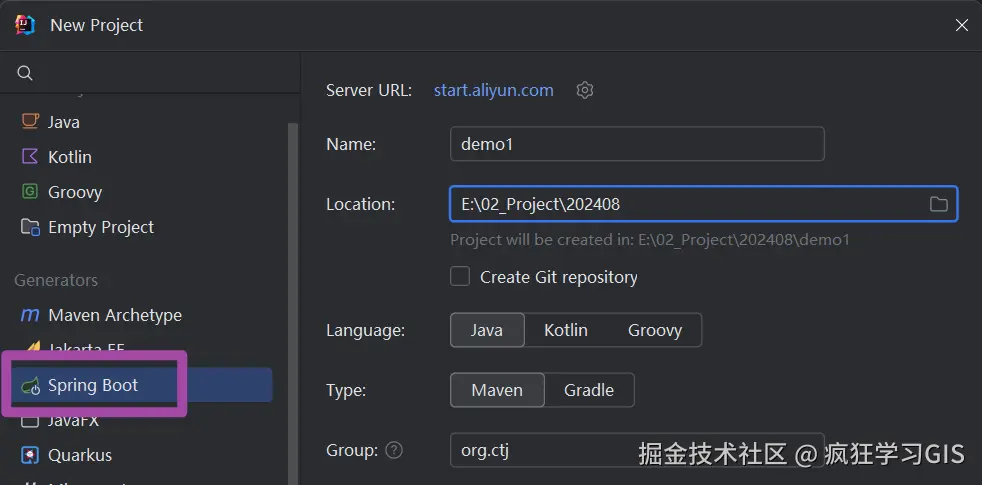The image size is (982, 485).
Task: Choose Maven build type
Action: 497,390
